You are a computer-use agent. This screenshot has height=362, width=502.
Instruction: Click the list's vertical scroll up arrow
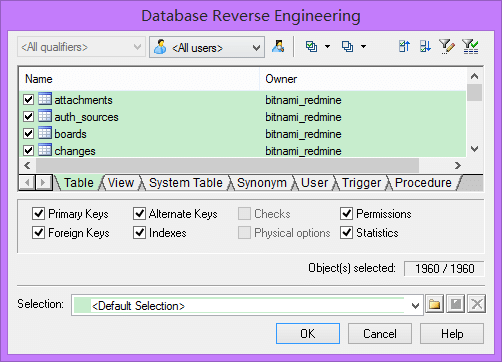pyautogui.click(x=474, y=76)
